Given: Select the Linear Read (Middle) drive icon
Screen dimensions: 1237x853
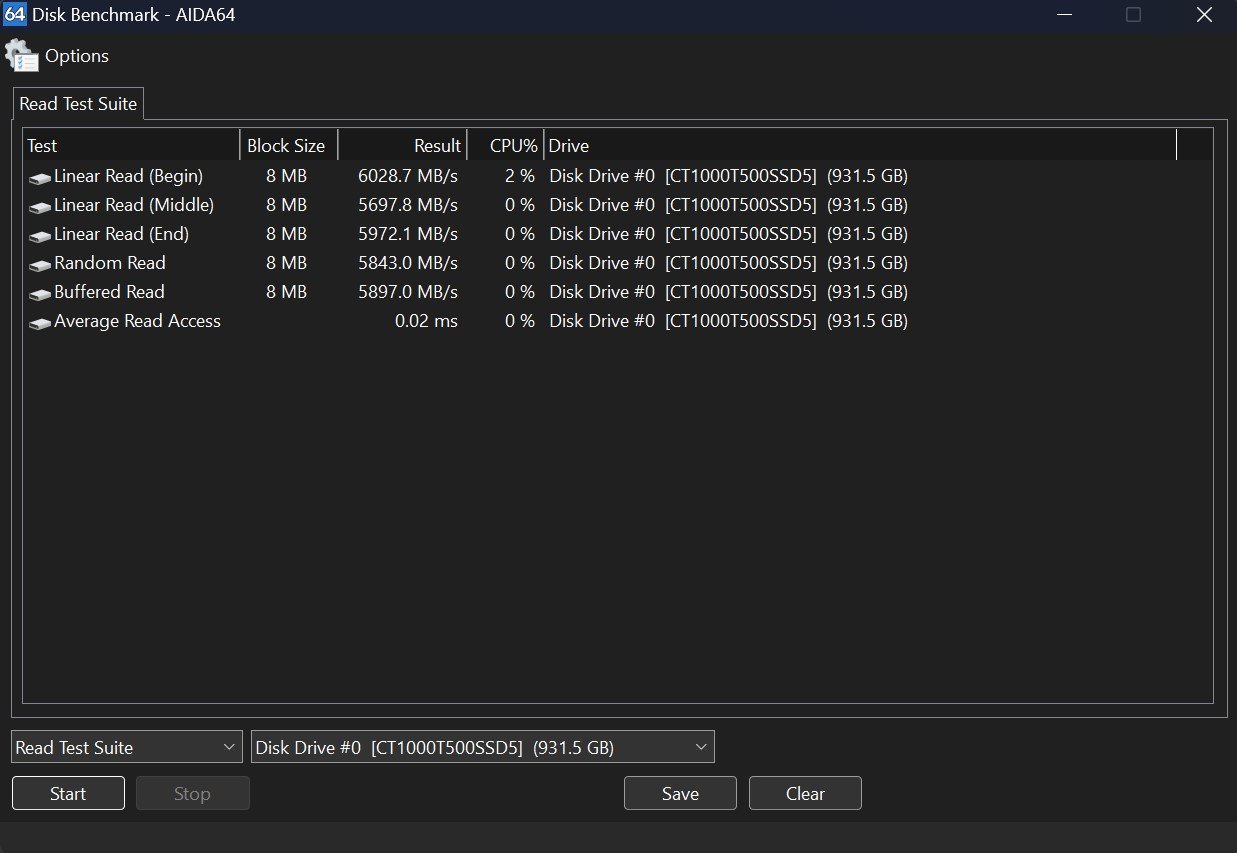Looking at the screenshot, I should pos(40,207).
